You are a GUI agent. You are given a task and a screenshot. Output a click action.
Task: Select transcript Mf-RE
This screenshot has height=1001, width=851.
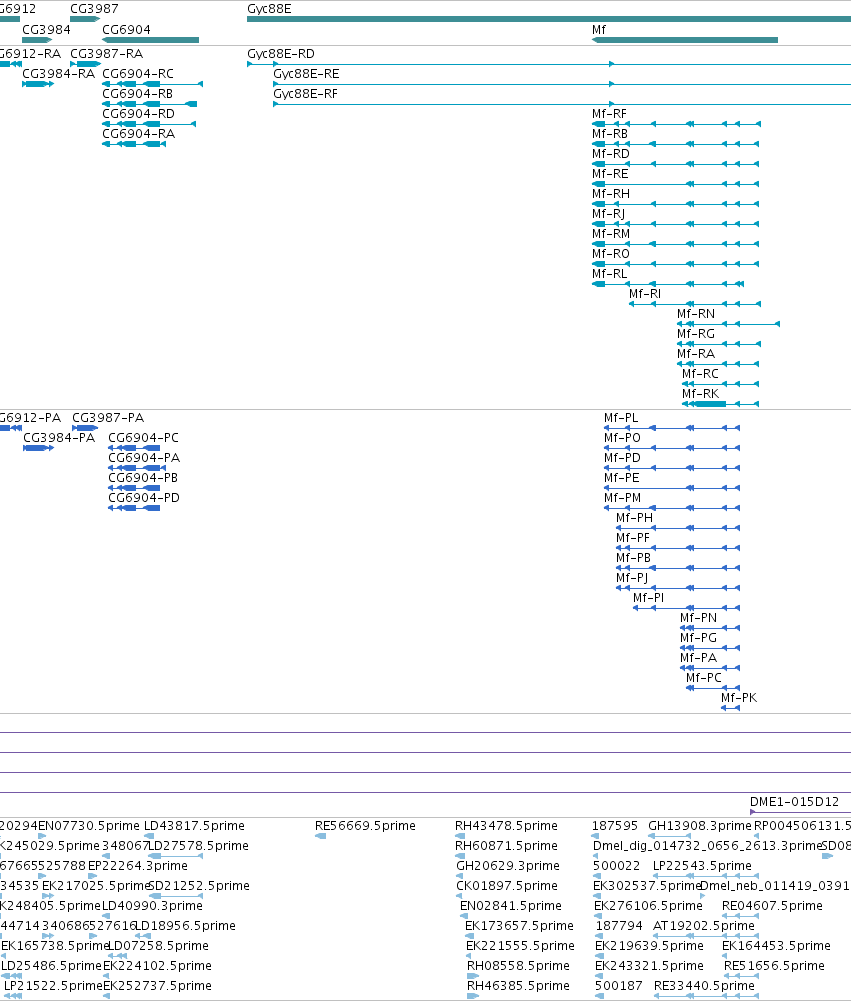click(x=675, y=184)
